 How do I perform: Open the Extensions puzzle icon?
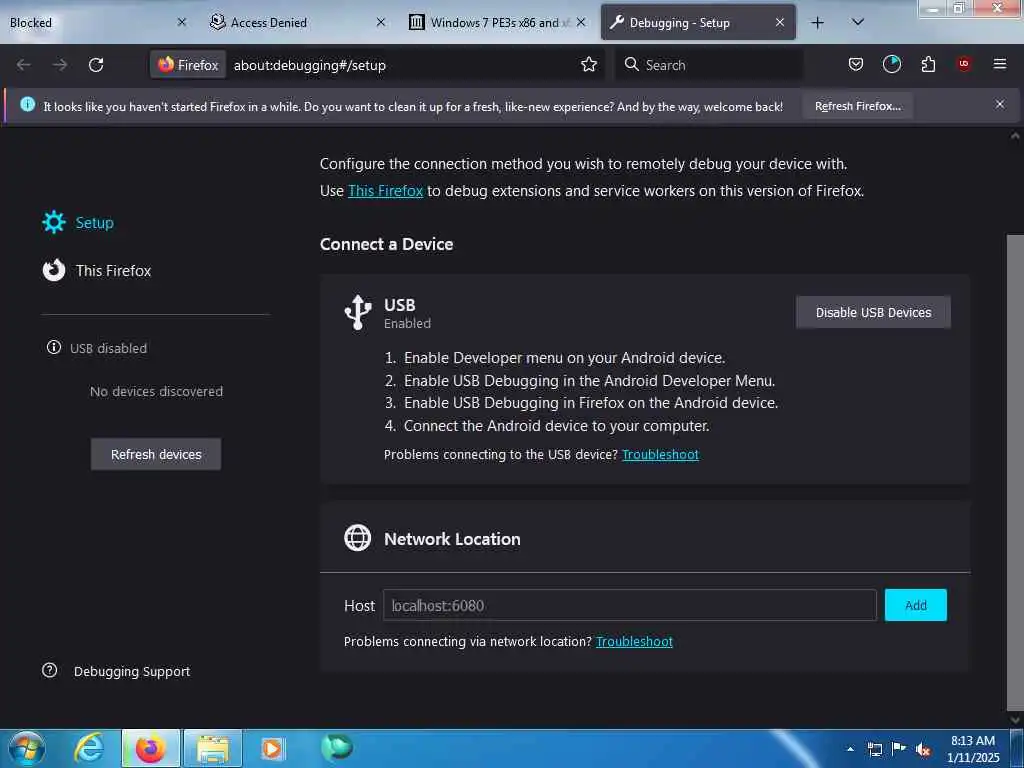928,64
